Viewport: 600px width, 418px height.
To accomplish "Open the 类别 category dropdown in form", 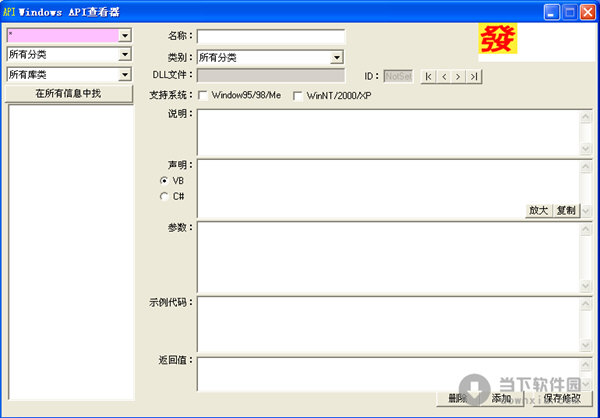I will [337, 57].
